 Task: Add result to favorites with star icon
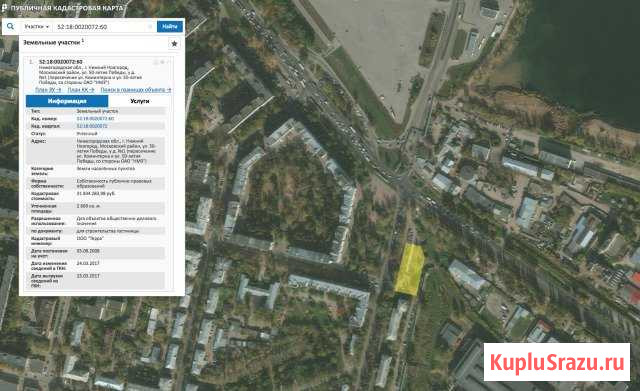pyautogui.click(x=174, y=43)
